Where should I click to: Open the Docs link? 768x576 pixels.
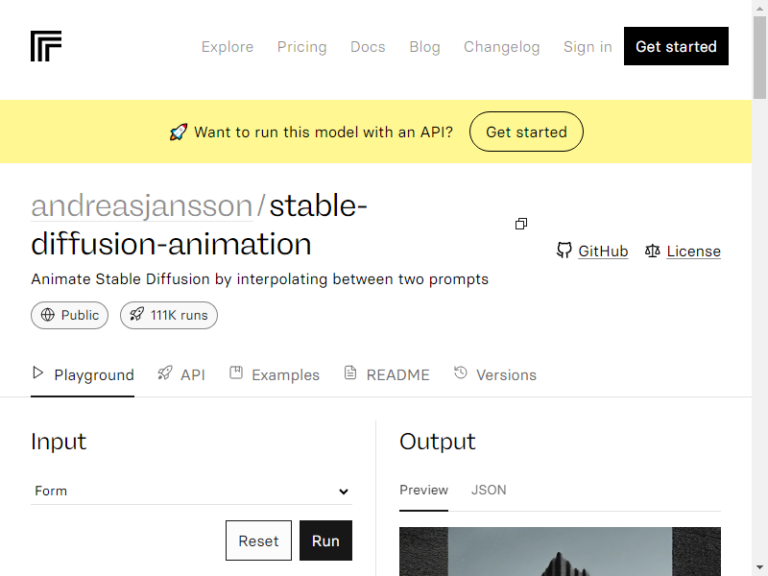coord(368,47)
